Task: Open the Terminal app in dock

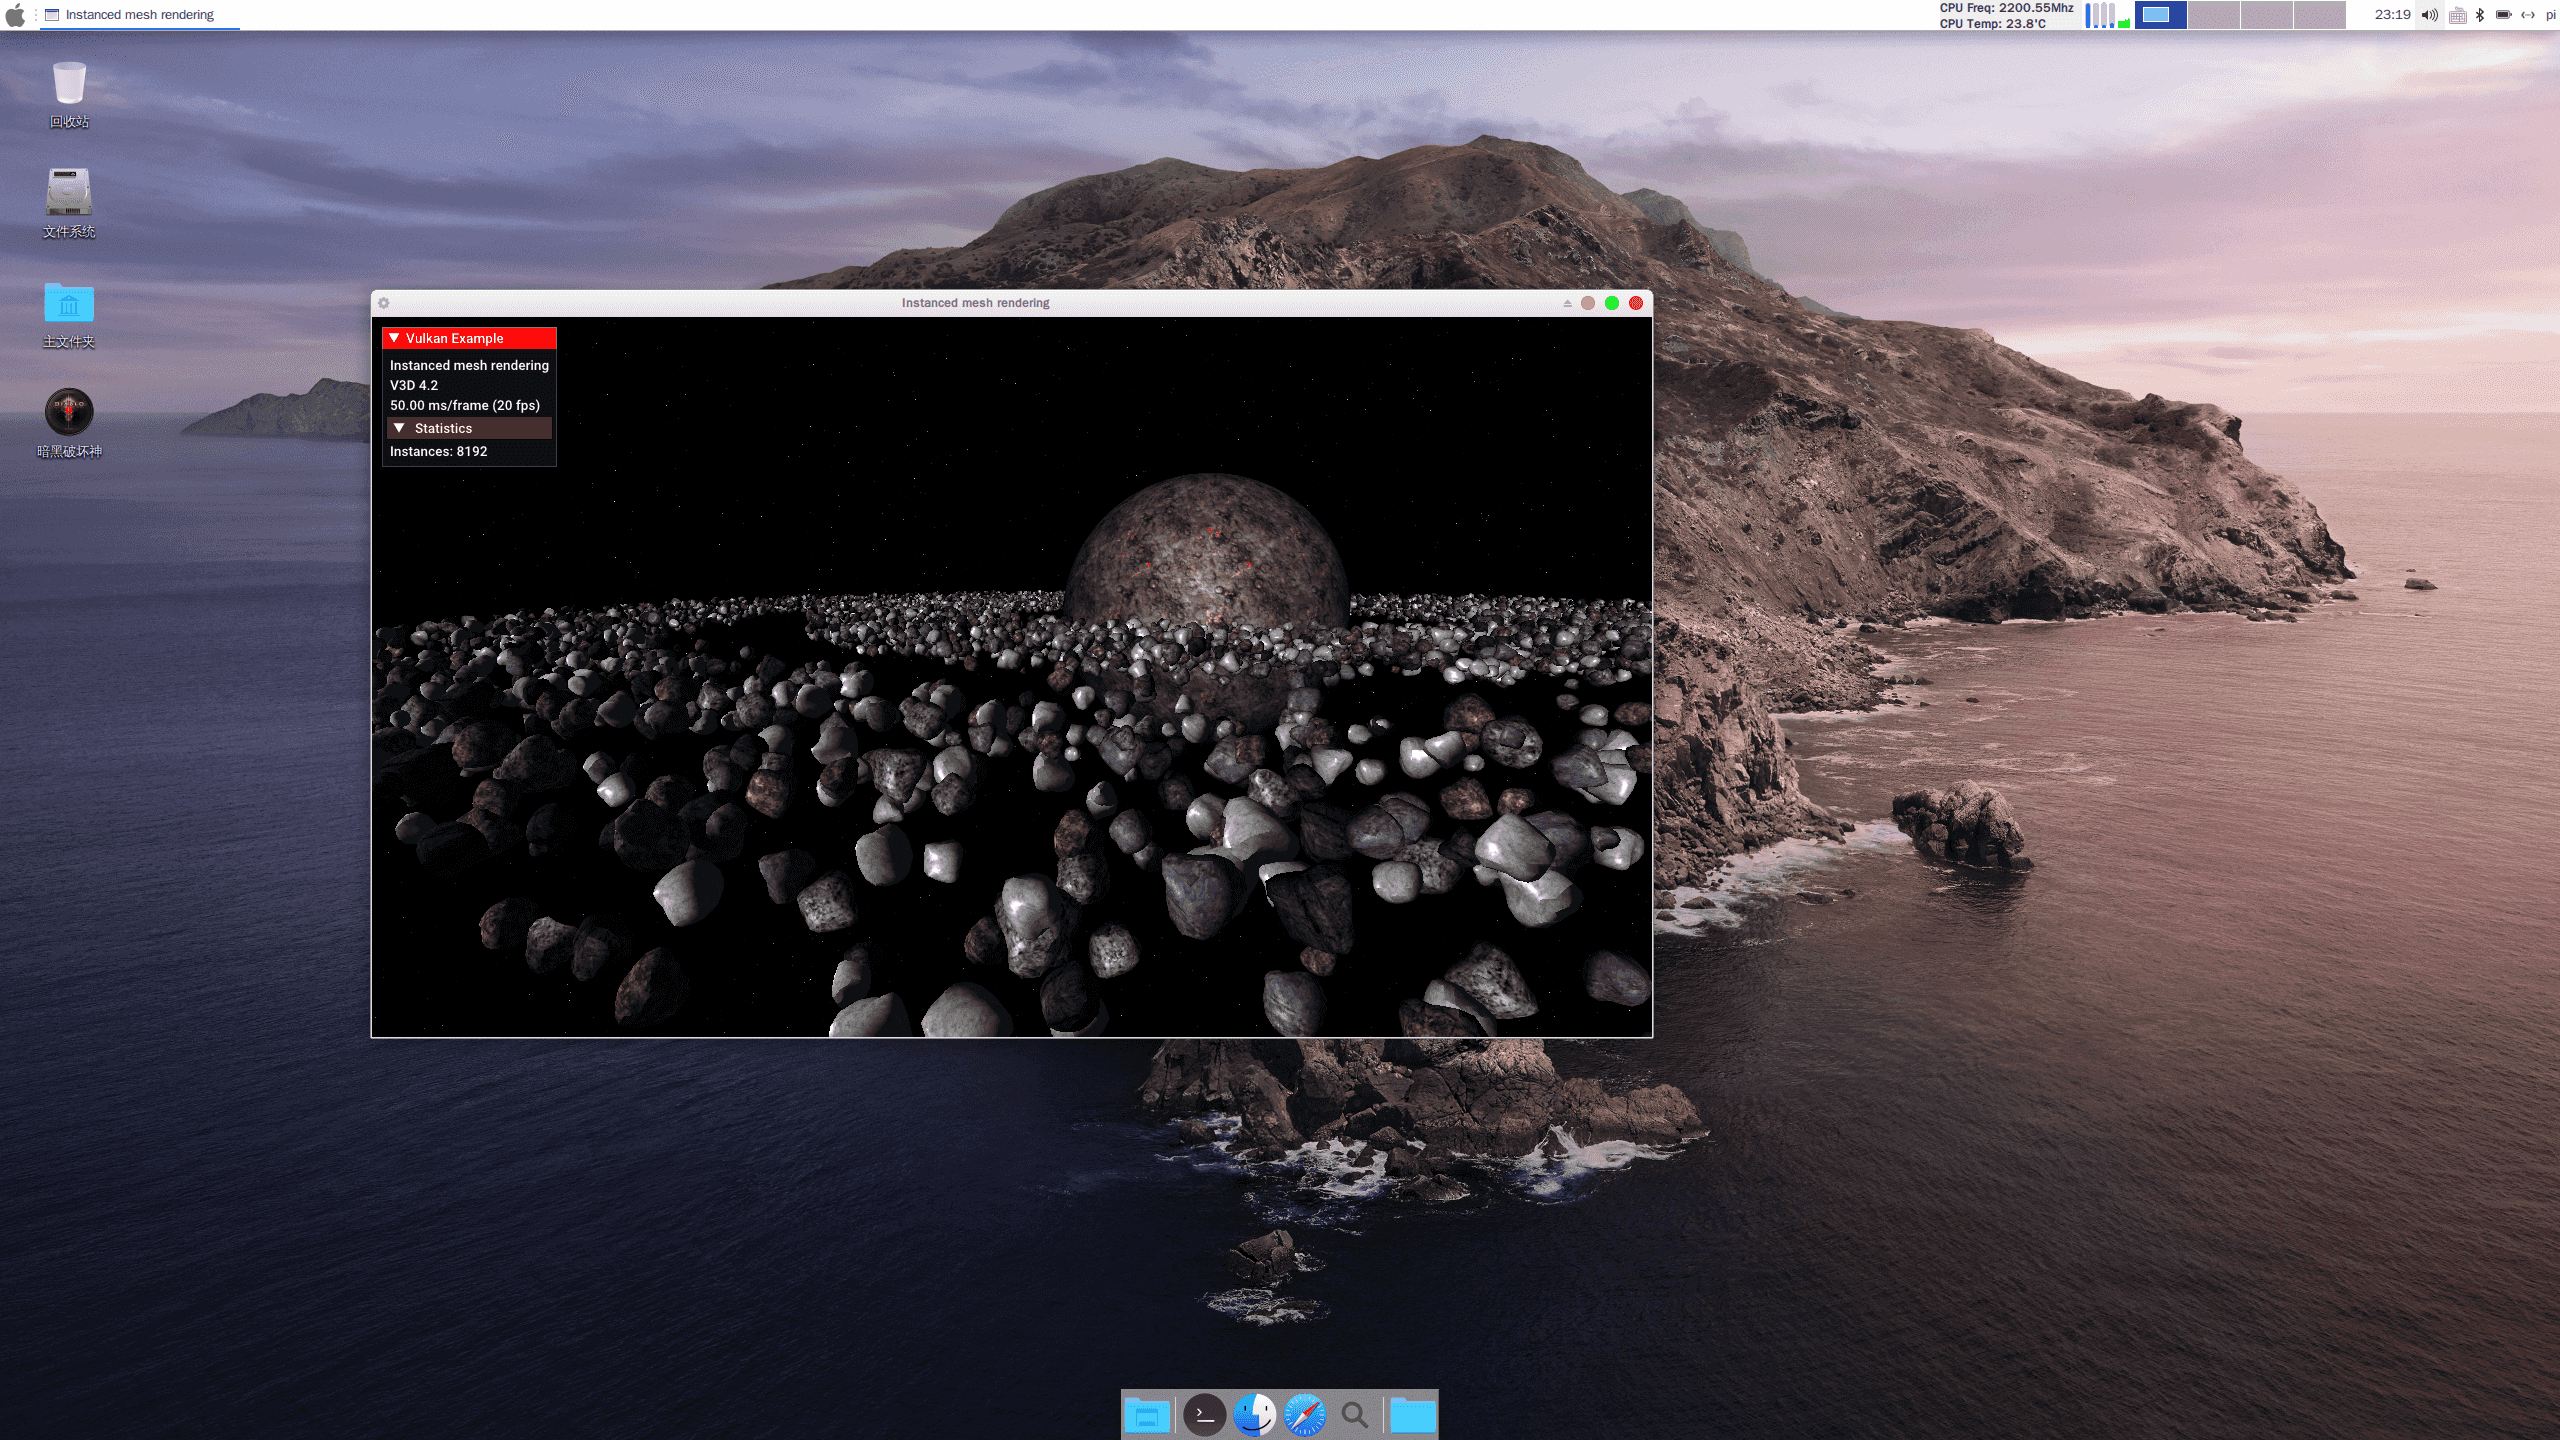Action: 1201,1414
